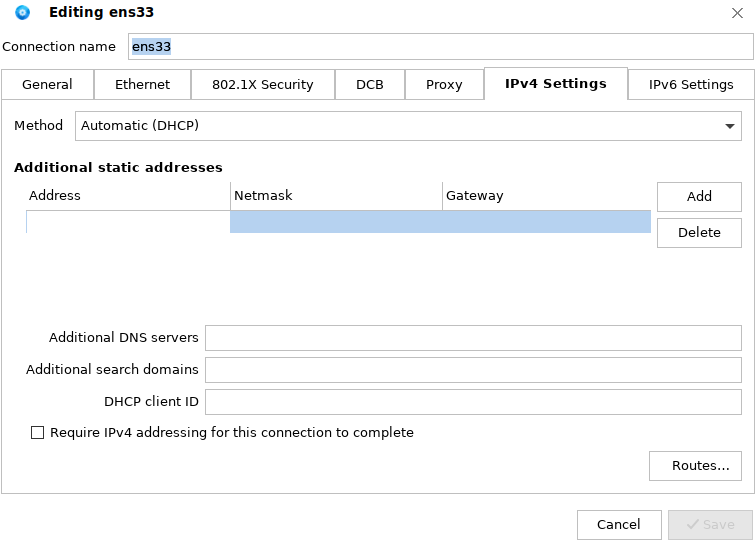Click the Delete address button
The height and width of the screenshot is (543, 756).
coord(699,233)
